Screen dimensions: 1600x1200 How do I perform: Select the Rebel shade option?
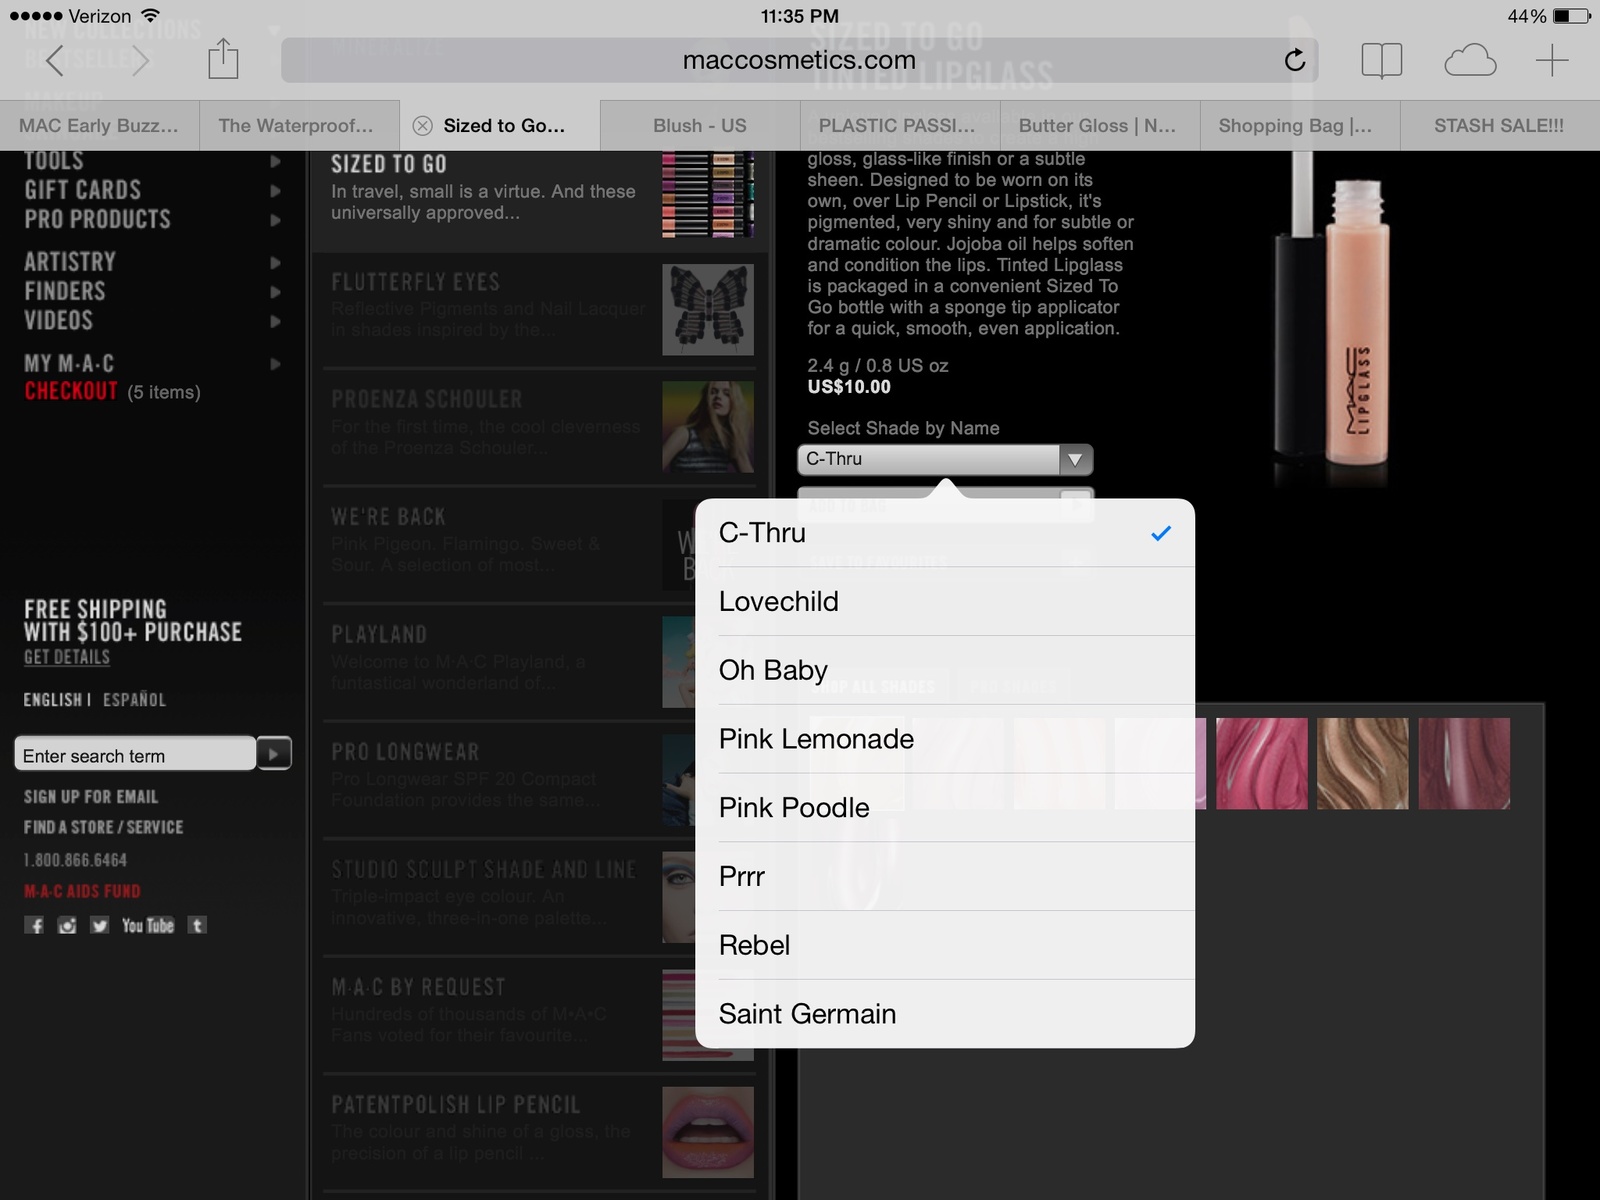945,945
